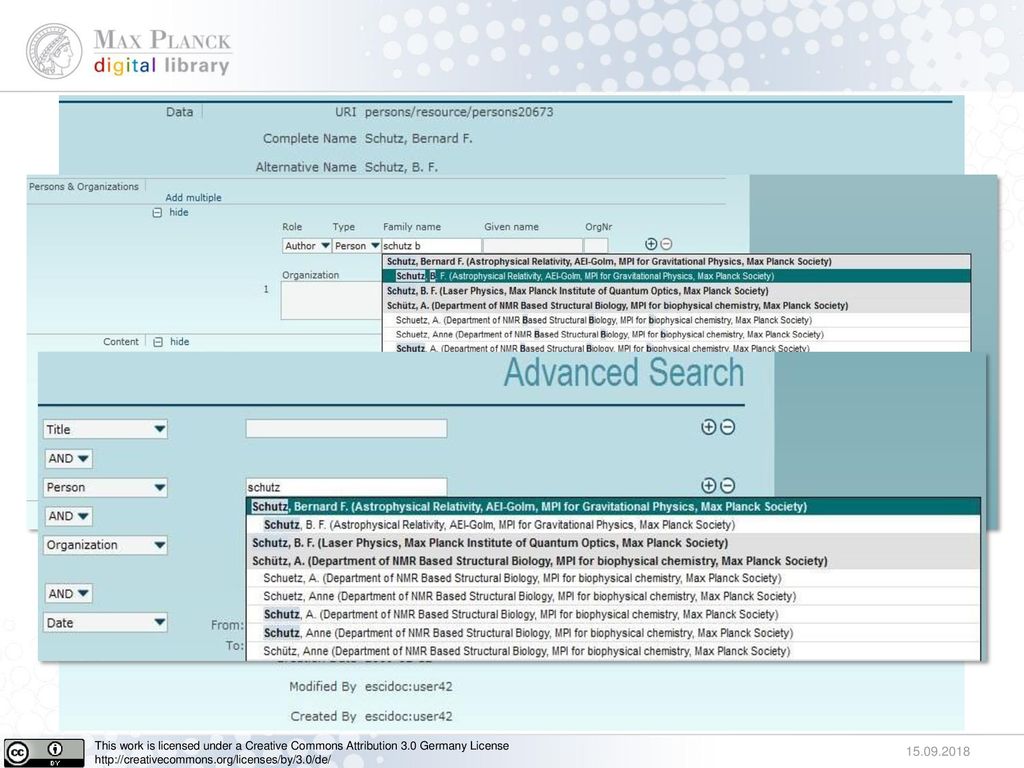Collapse the Content section hide toggle

tap(157, 342)
